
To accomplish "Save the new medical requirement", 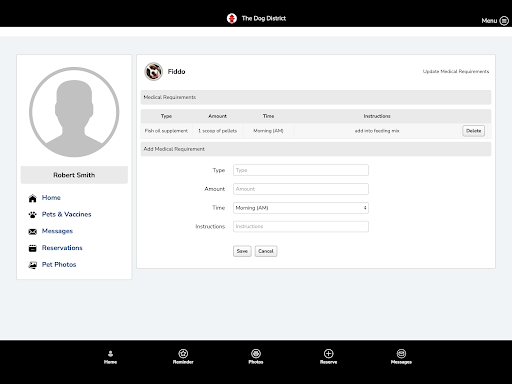I will [x=242, y=251].
